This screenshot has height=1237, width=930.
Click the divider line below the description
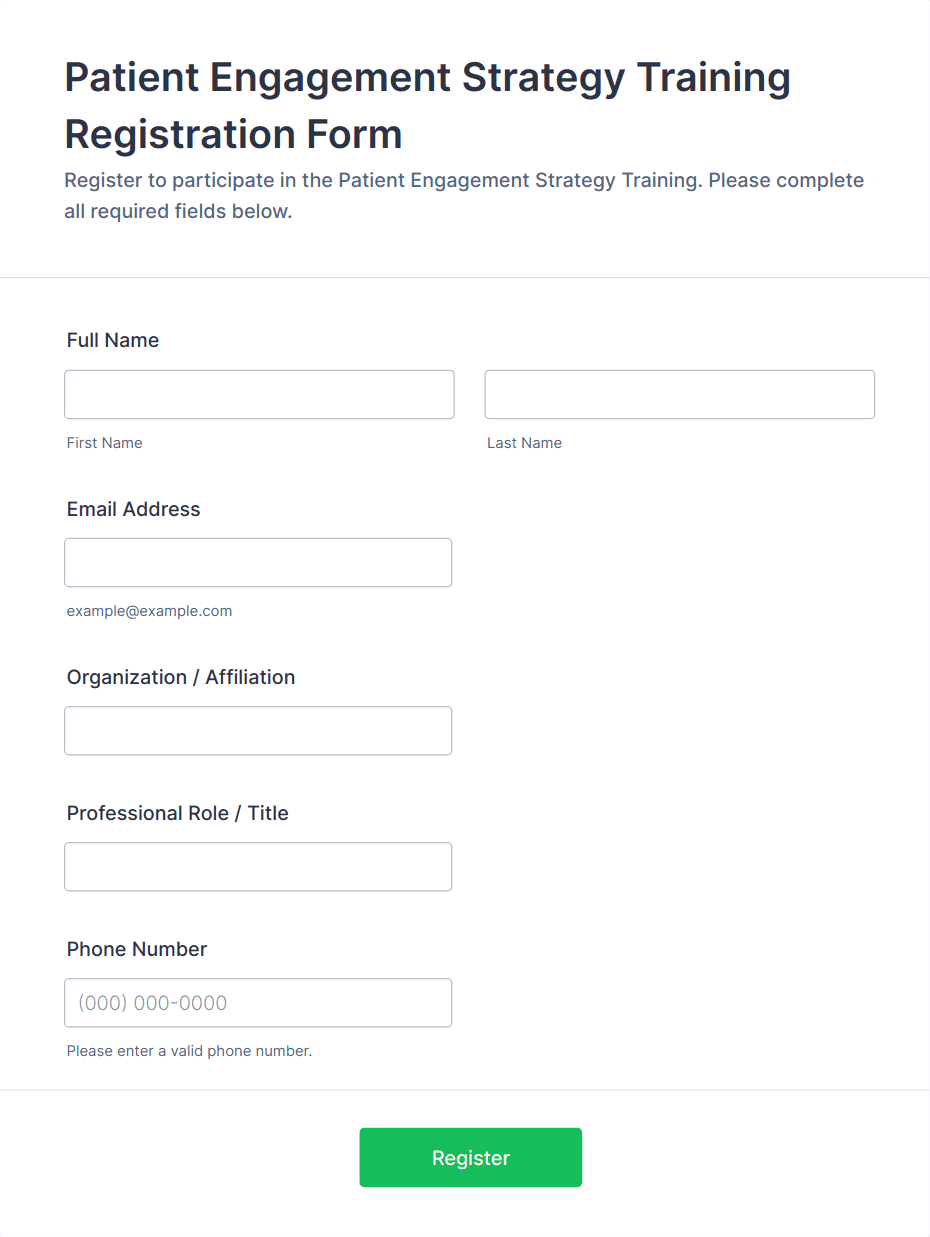coord(465,277)
